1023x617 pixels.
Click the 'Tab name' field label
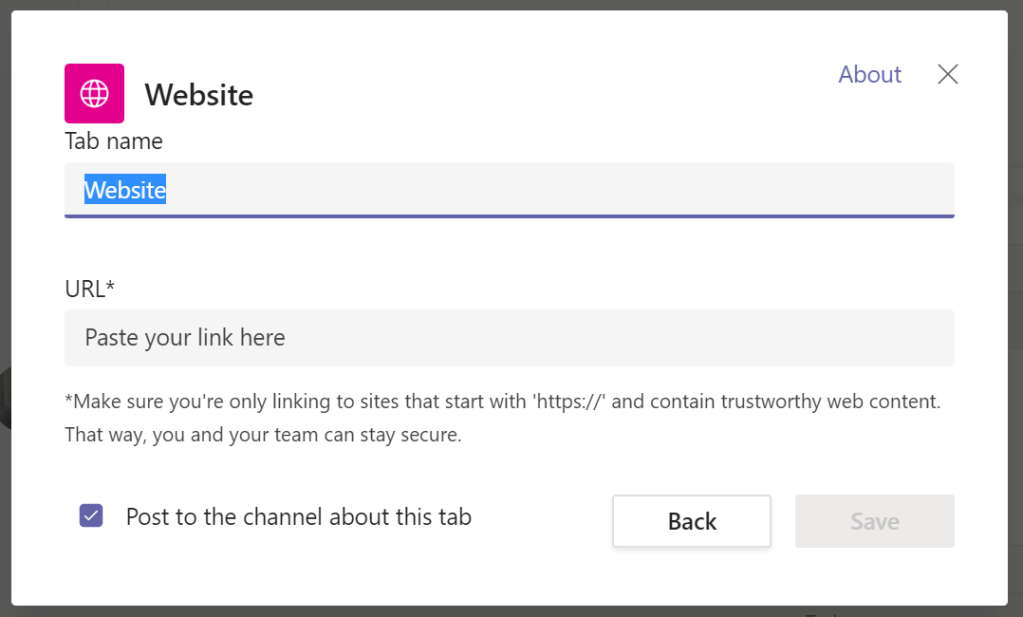pyautogui.click(x=114, y=141)
